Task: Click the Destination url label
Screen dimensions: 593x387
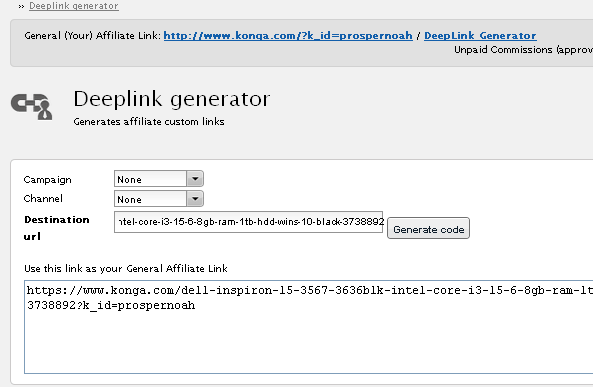Action: click(x=57, y=228)
